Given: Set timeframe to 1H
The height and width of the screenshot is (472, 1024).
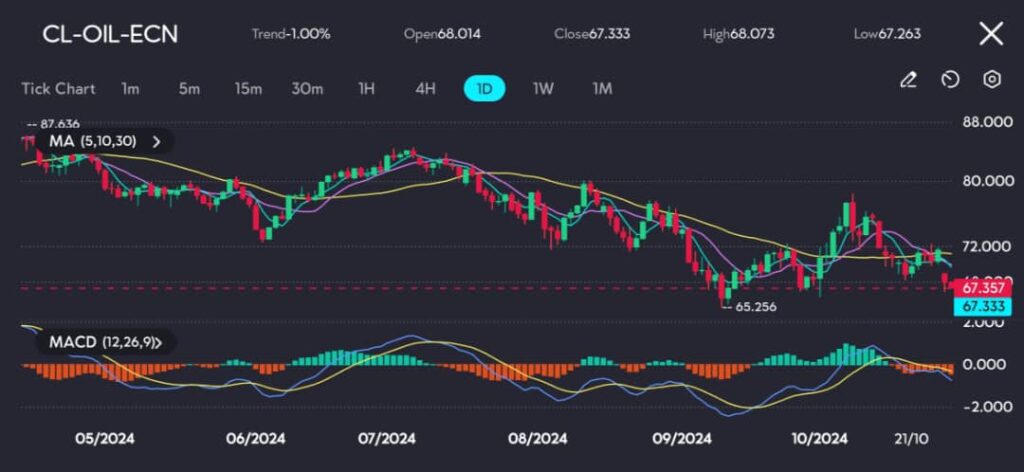Looking at the screenshot, I should [x=366, y=88].
